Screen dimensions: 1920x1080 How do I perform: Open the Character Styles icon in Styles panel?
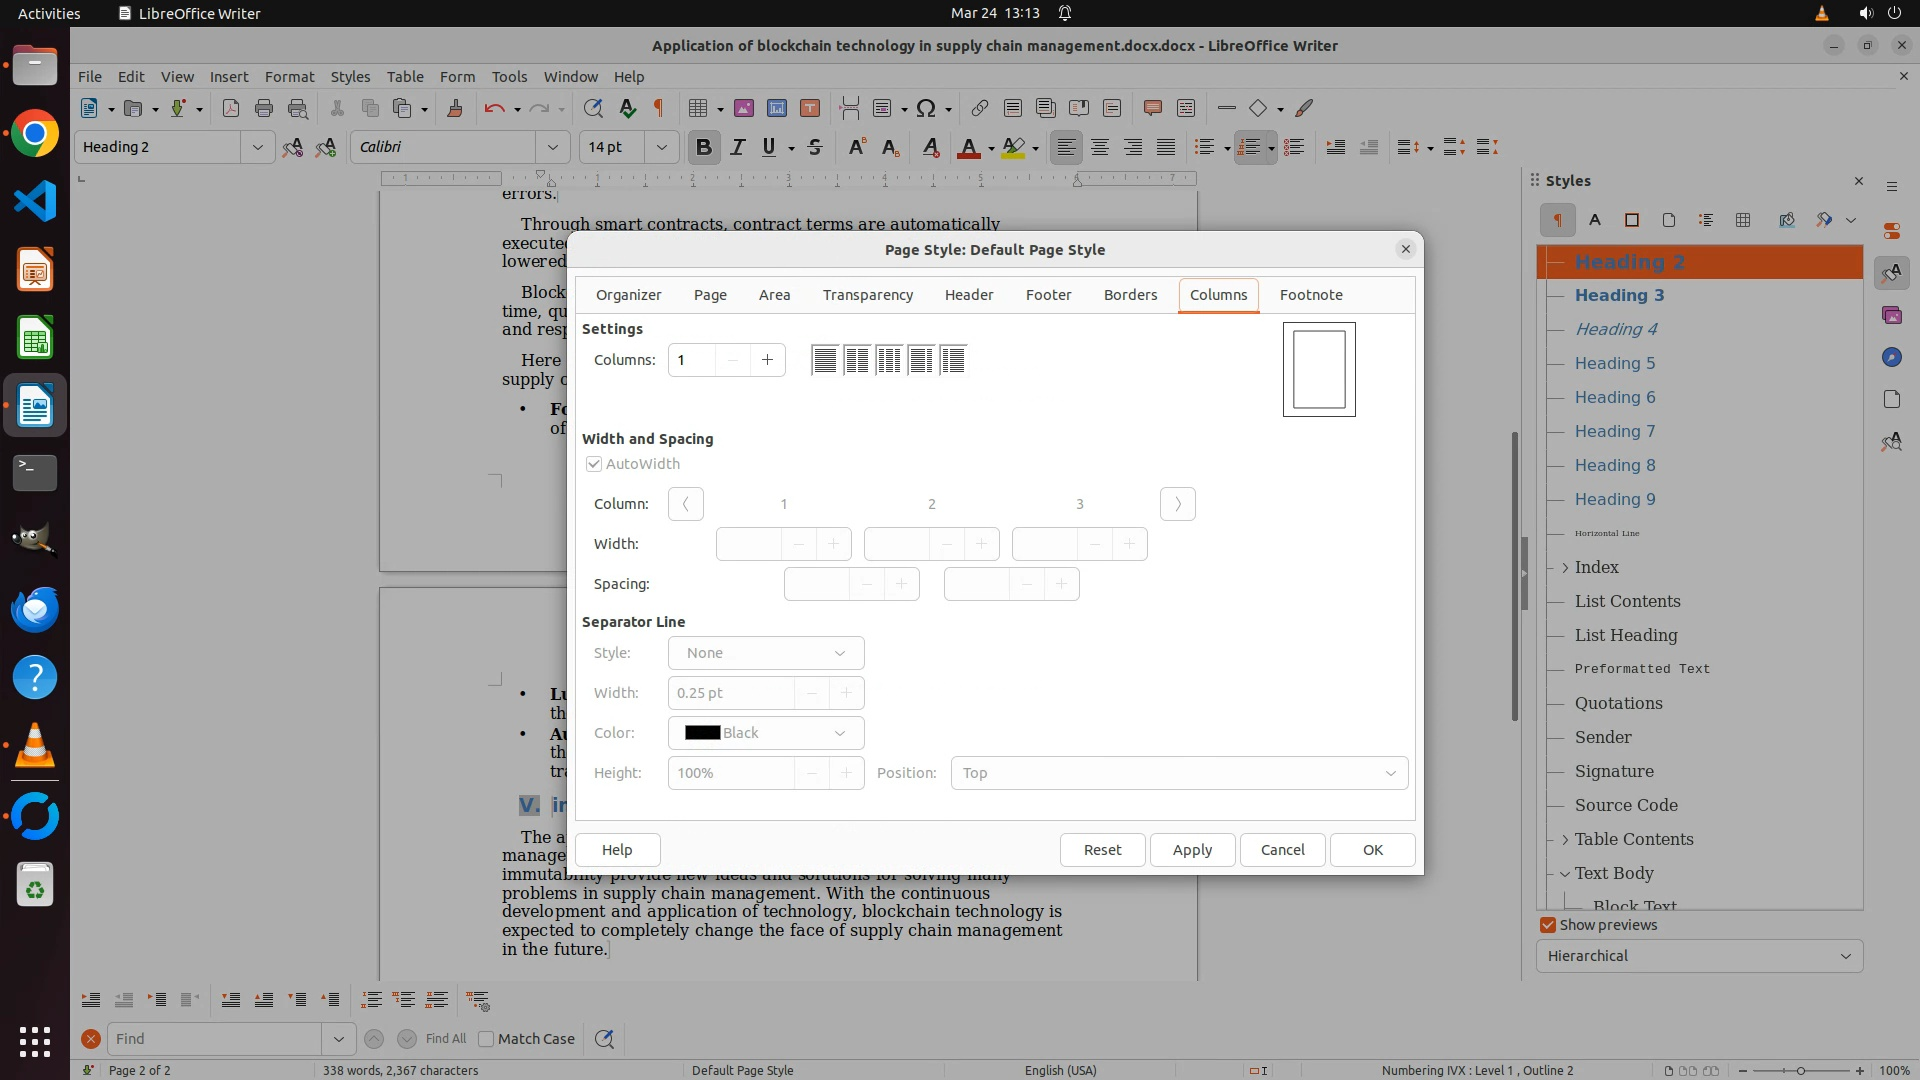(x=1595, y=220)
